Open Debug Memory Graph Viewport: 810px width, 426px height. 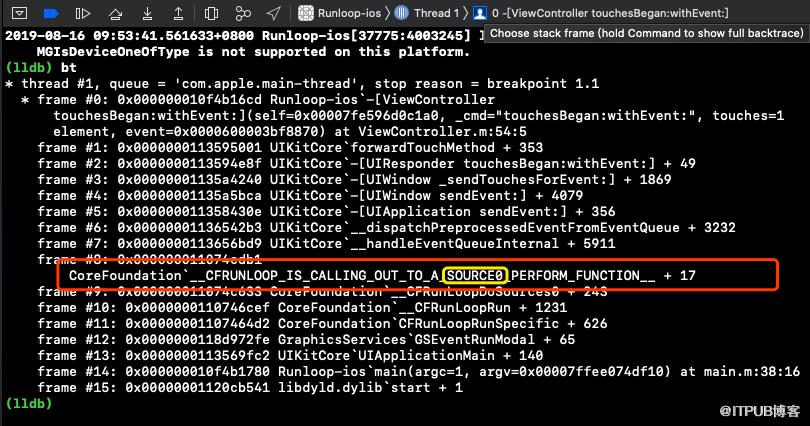243,13
